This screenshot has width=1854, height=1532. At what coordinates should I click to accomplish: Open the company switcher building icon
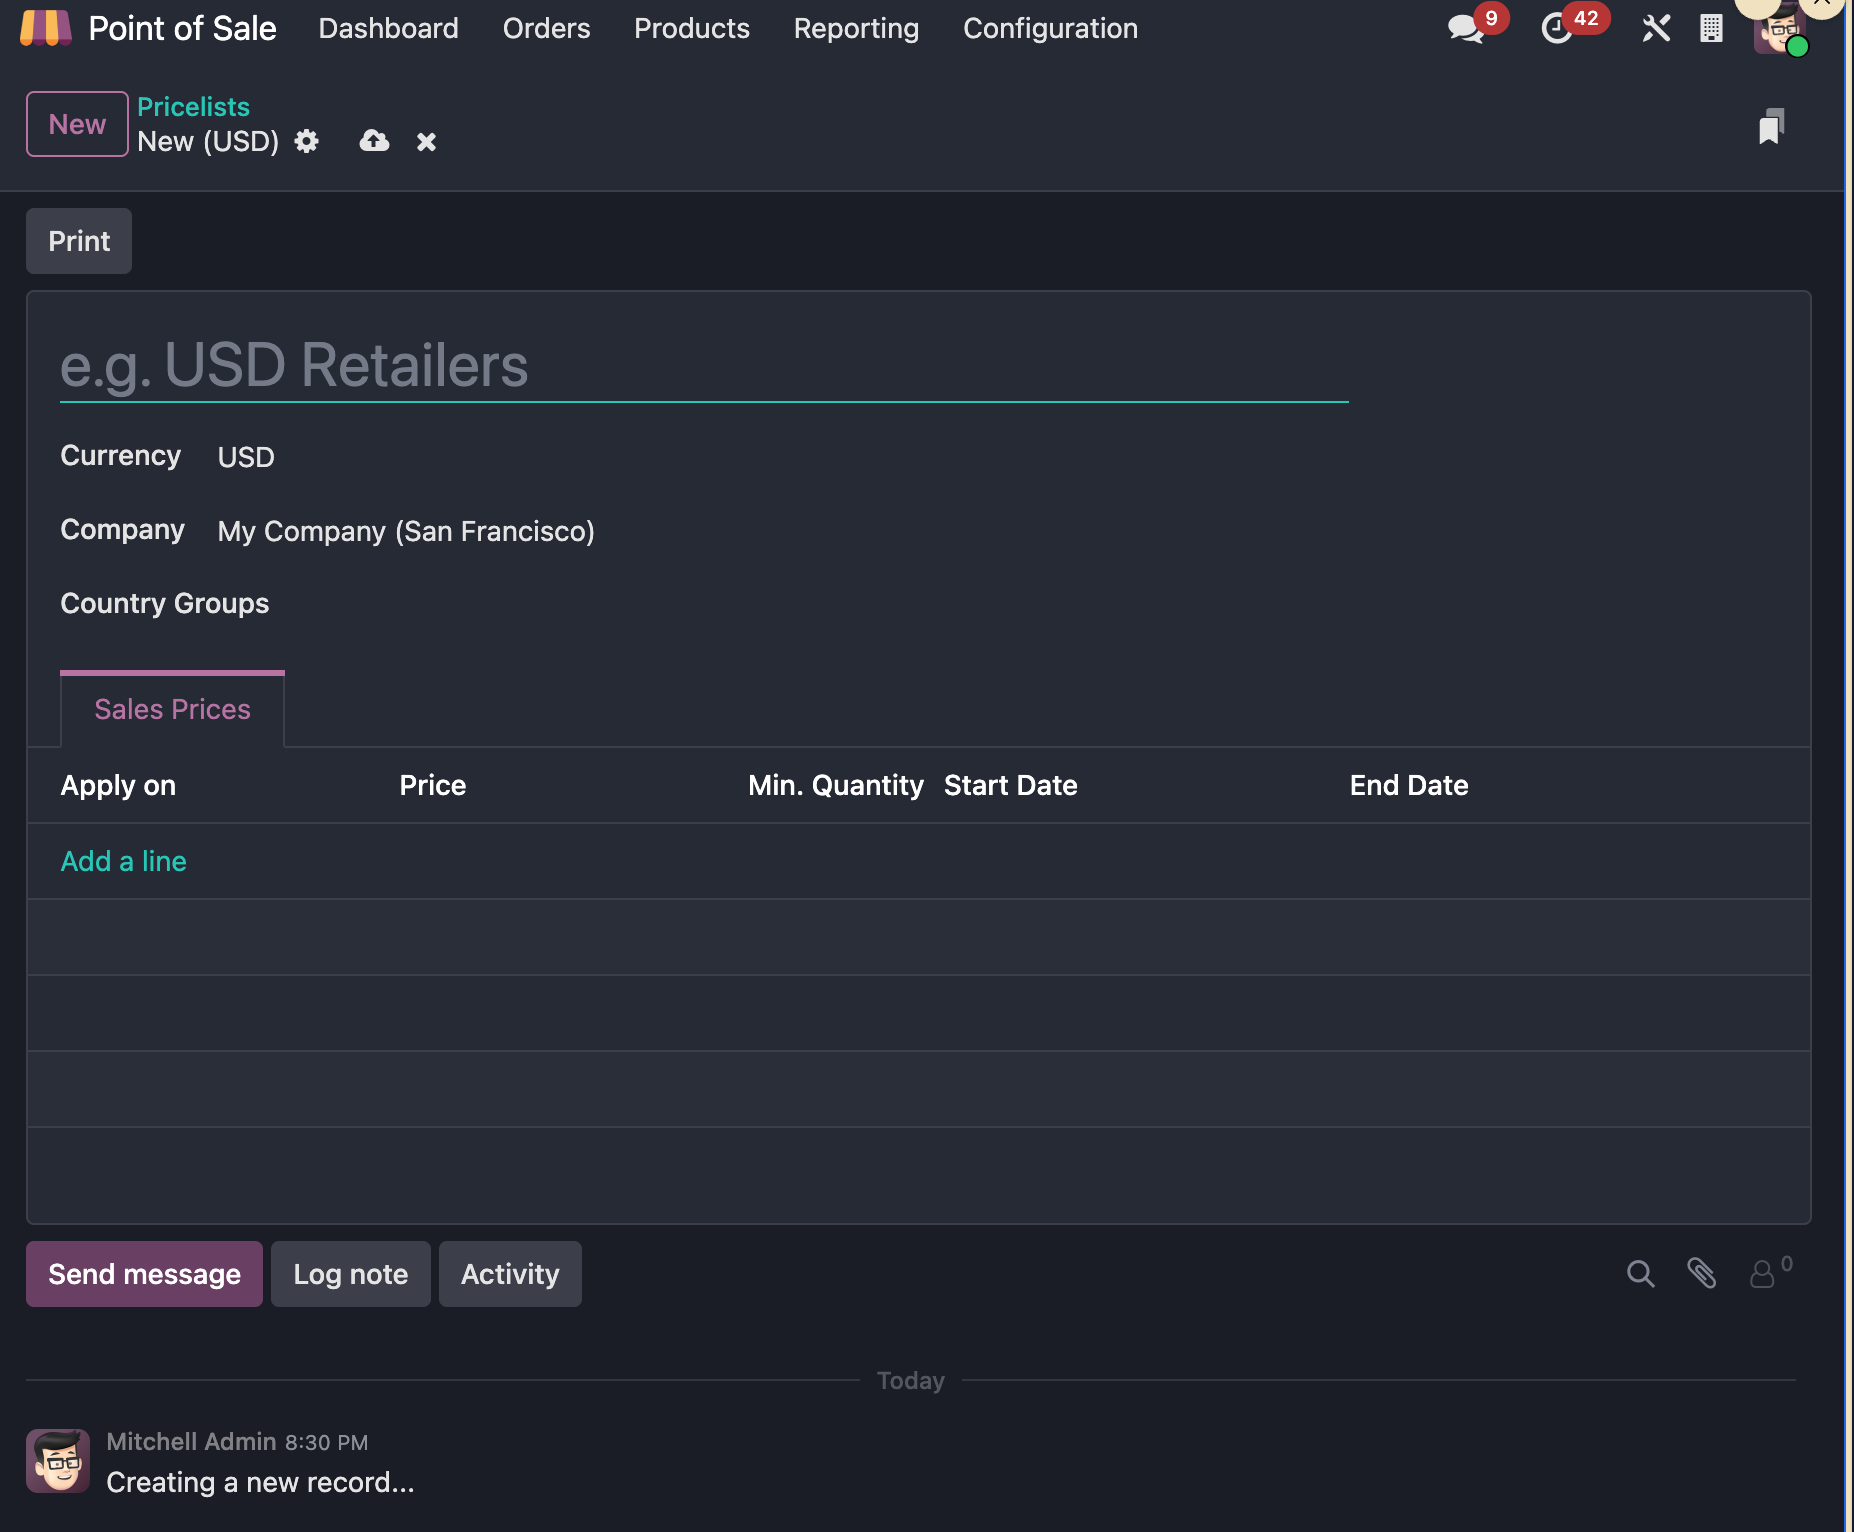pyautogui.click(x=1711, y=29)
